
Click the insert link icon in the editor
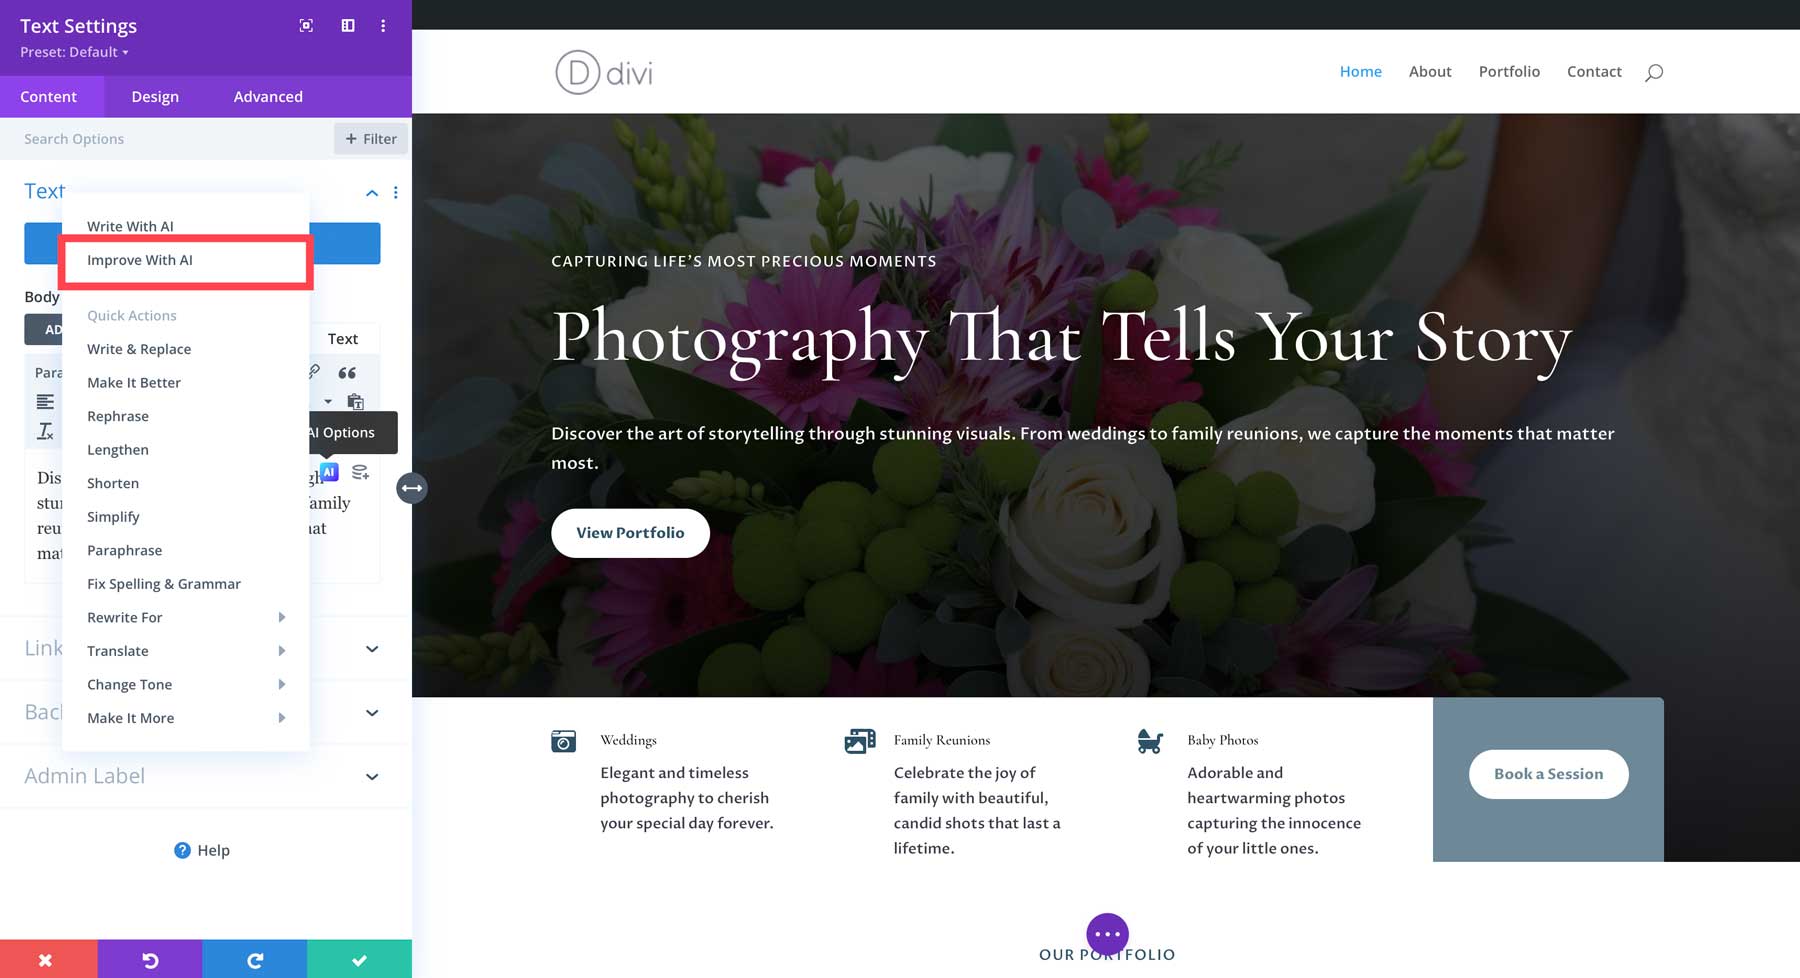(314, 371)
